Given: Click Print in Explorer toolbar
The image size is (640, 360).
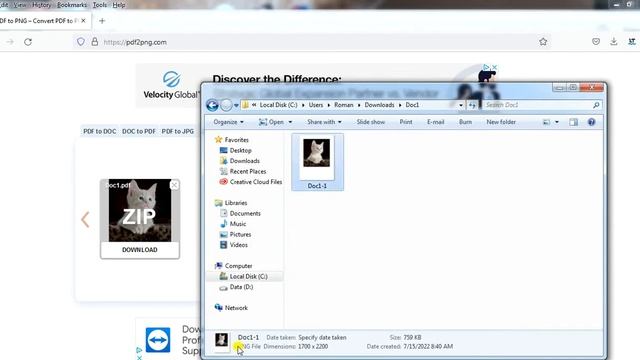Looking at the screenshot, I should [406, 122].
